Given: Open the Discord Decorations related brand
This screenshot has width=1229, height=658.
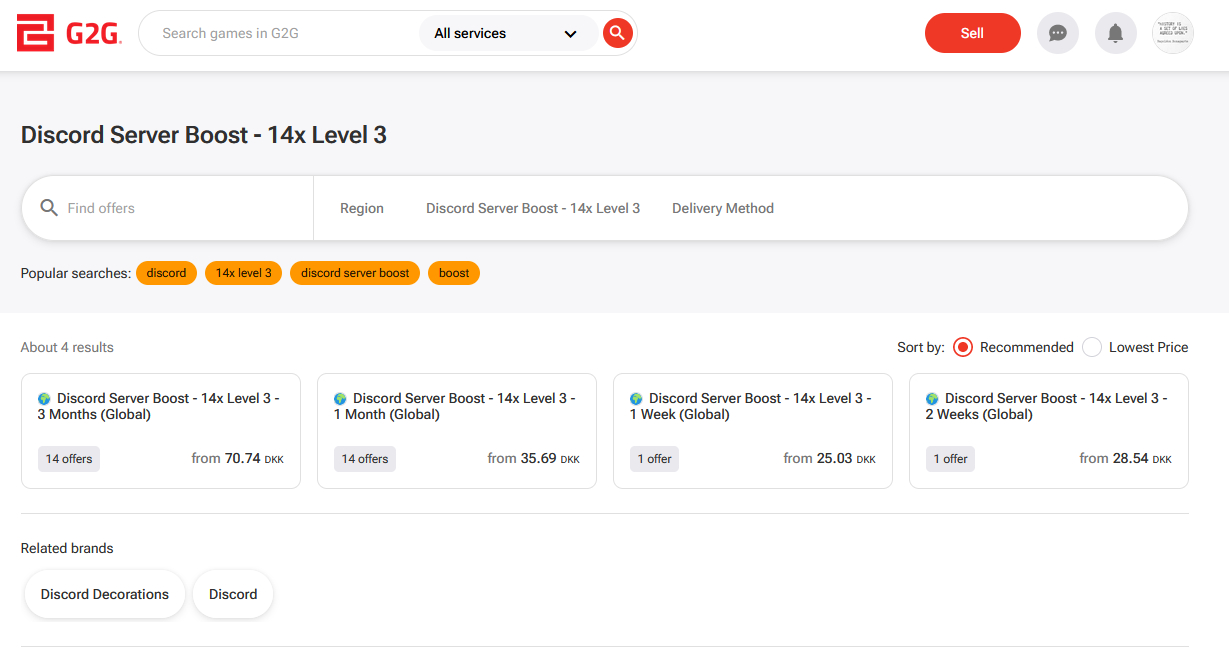Looking at the screenshot, I should [x=105, y=594].
